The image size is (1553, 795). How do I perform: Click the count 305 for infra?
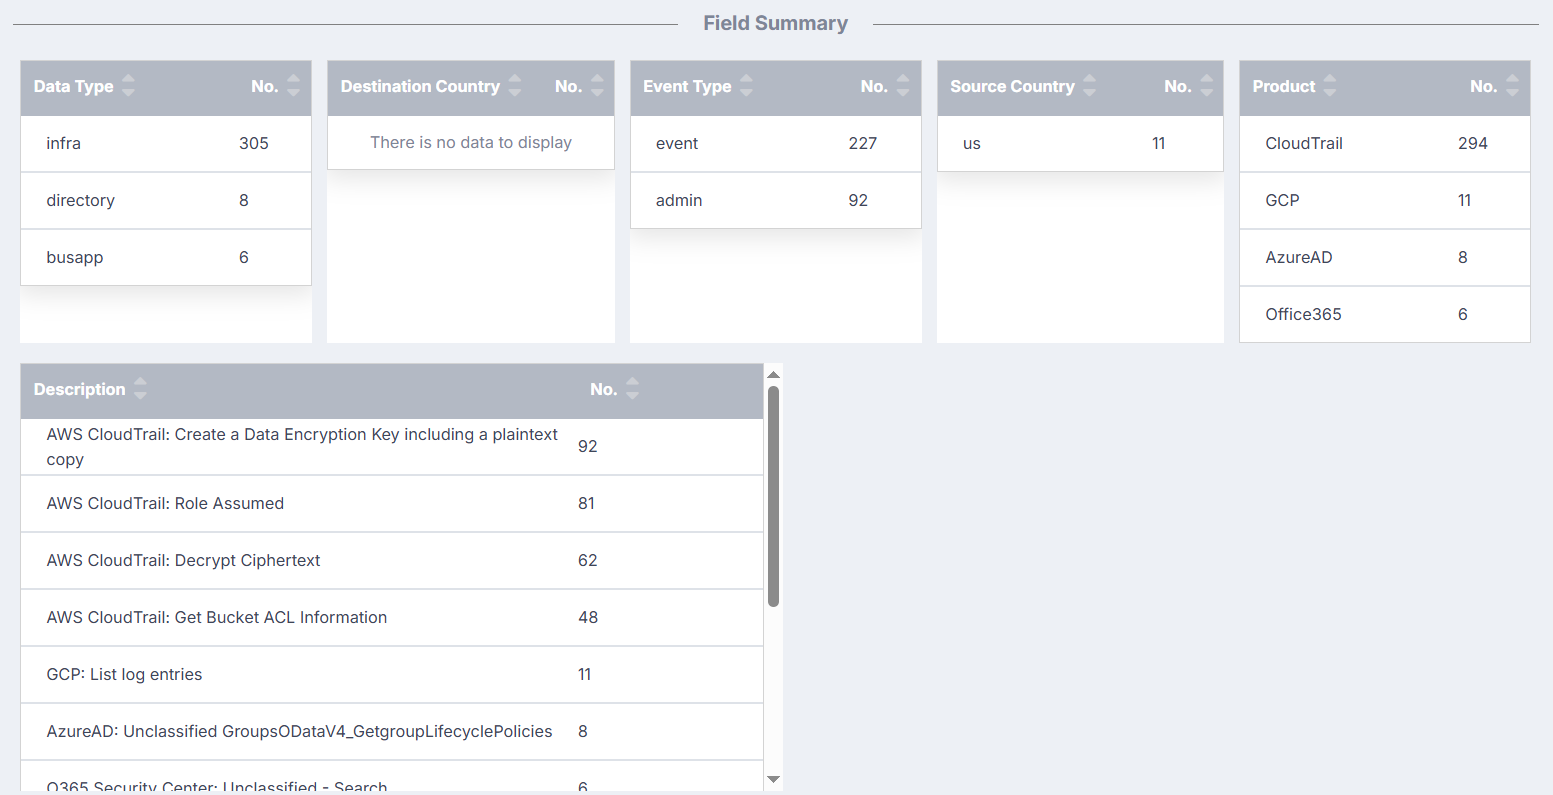[254, 143]
